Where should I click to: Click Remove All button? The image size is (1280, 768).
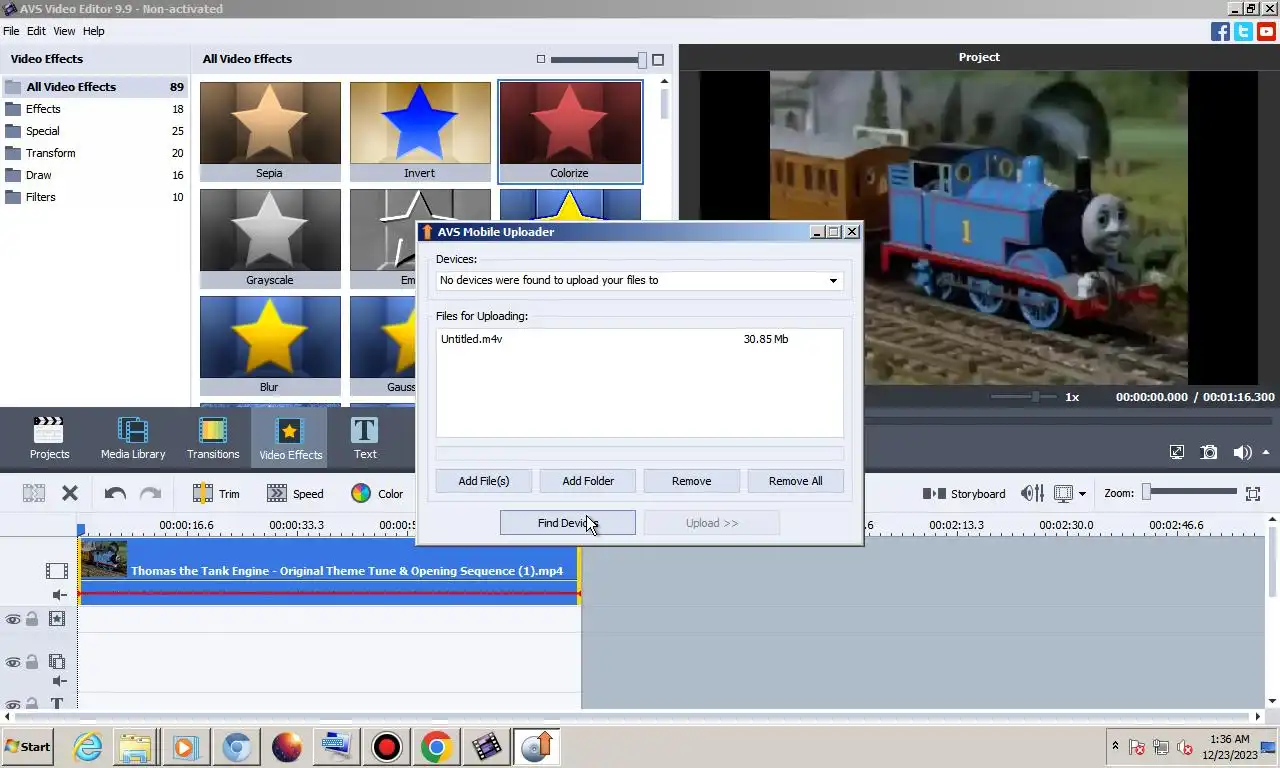tap(796, 481)
